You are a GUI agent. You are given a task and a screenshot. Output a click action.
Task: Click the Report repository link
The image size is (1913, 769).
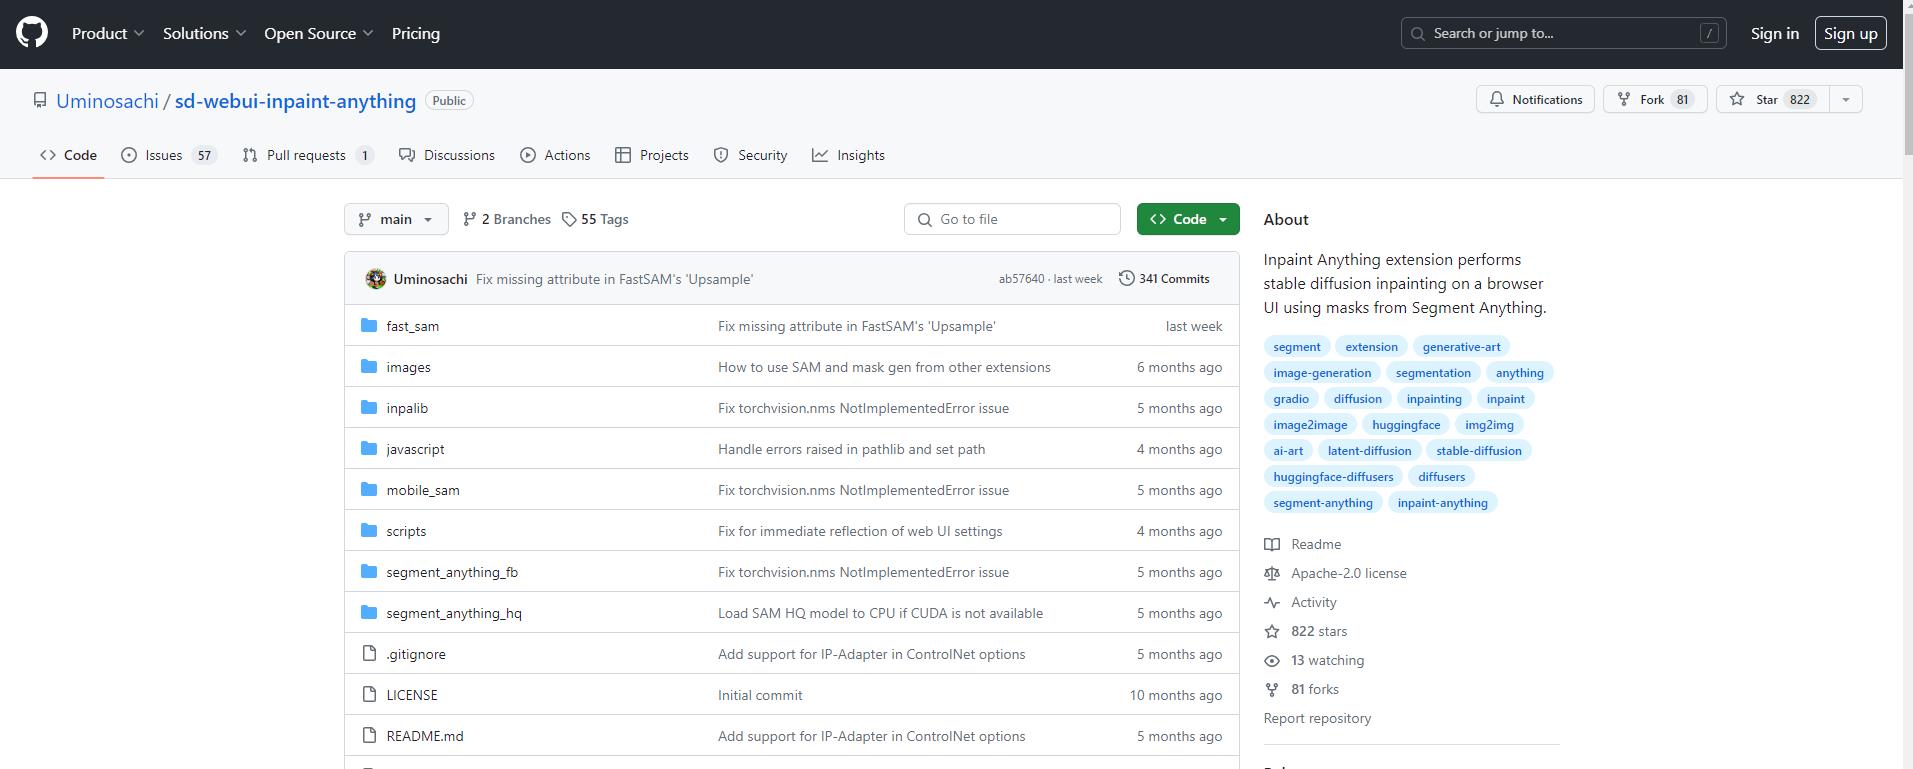pyautogui.click(x=1317, y=718)
